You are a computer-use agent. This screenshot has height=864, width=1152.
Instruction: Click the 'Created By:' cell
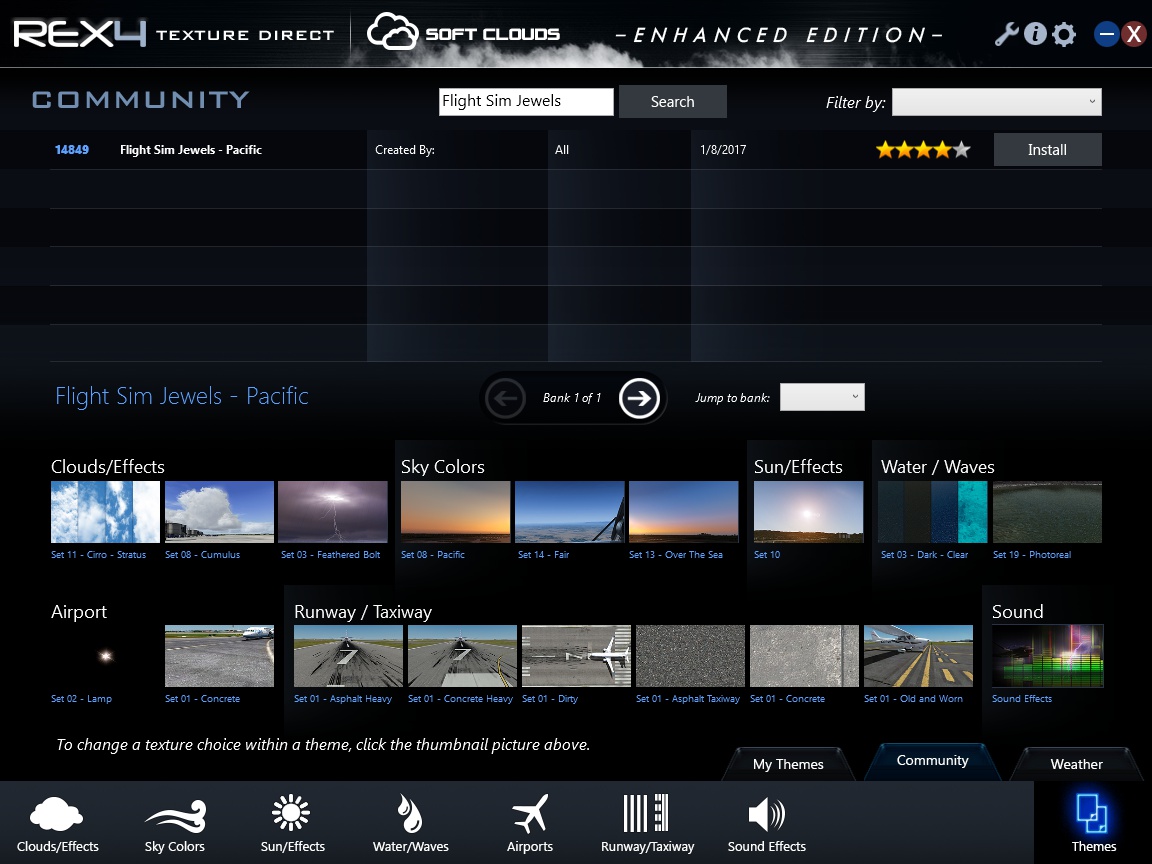405,150
